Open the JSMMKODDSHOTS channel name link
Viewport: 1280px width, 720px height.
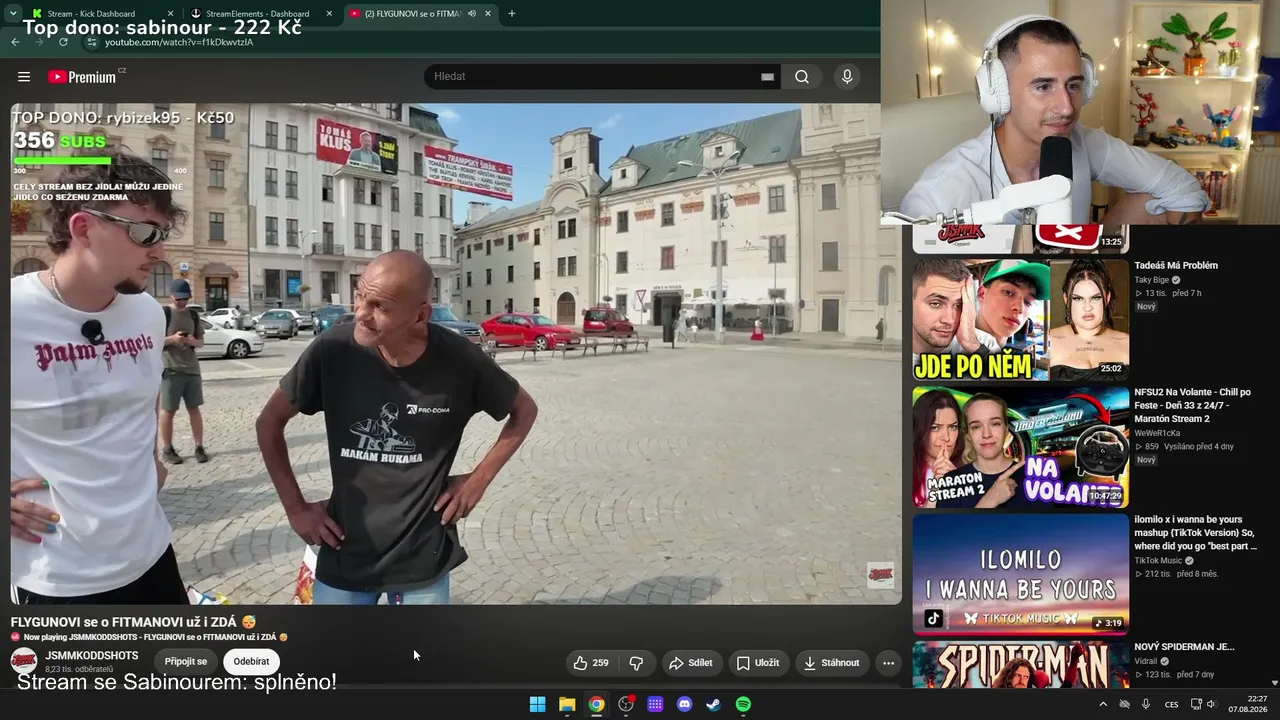click(x=92, y=656)
